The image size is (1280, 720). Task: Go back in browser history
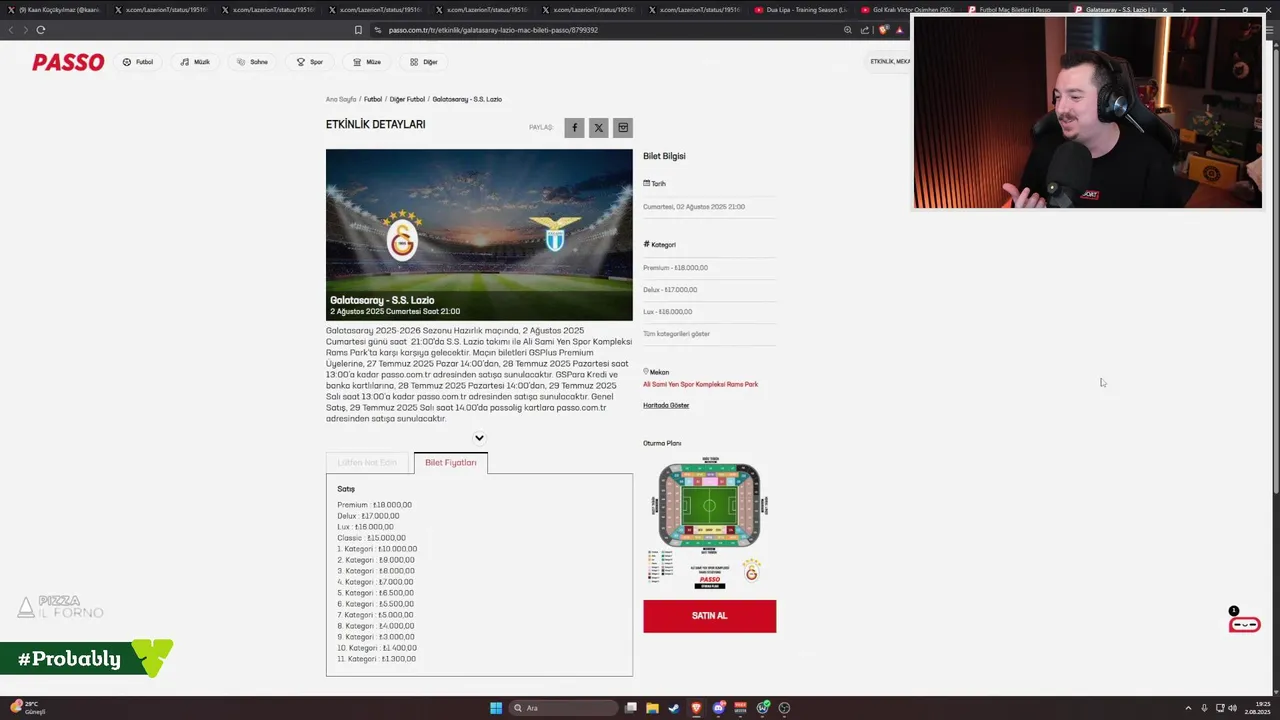click(11, 30)
